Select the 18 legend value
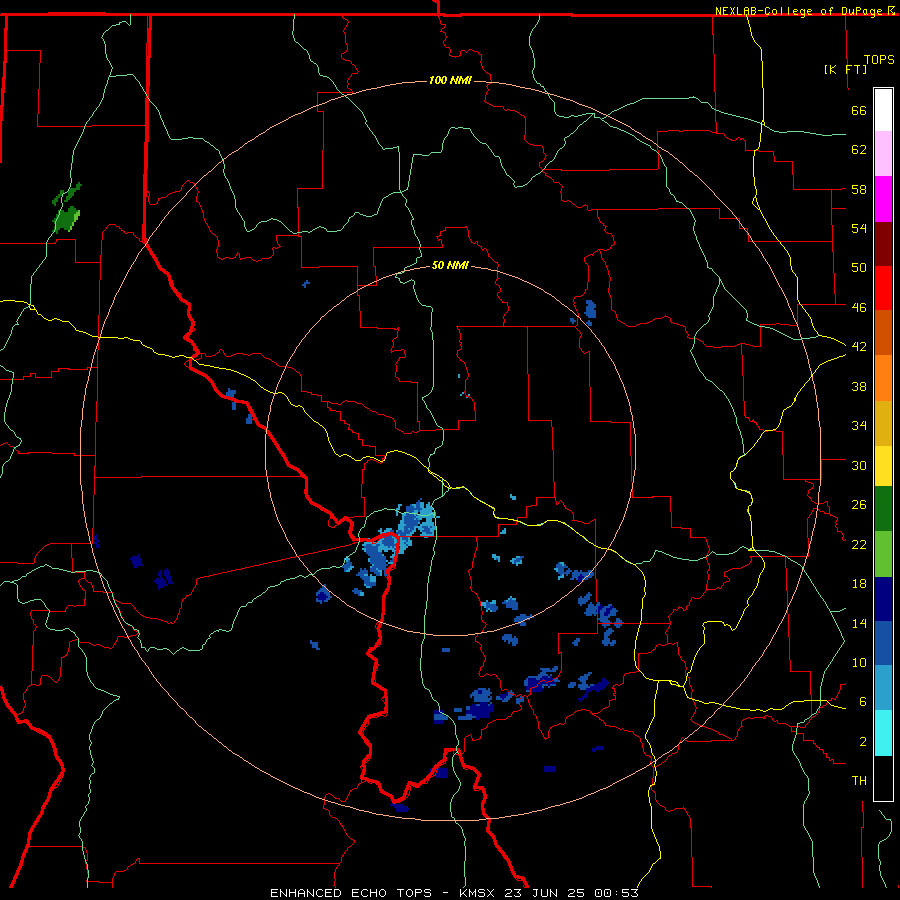 (859, 584)
